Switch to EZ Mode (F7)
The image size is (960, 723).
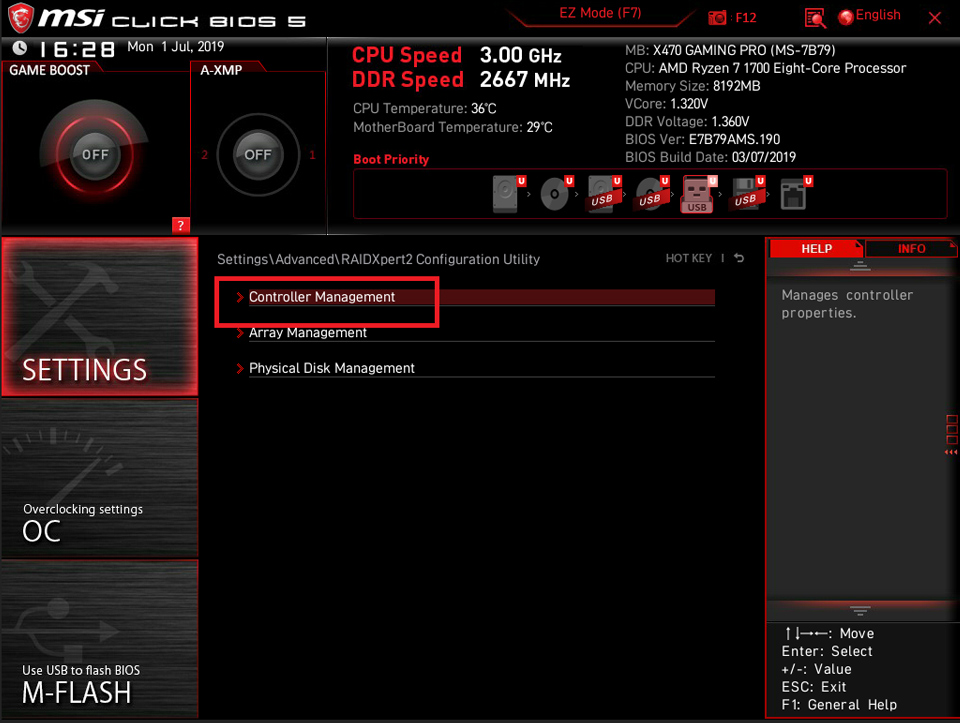600,13
